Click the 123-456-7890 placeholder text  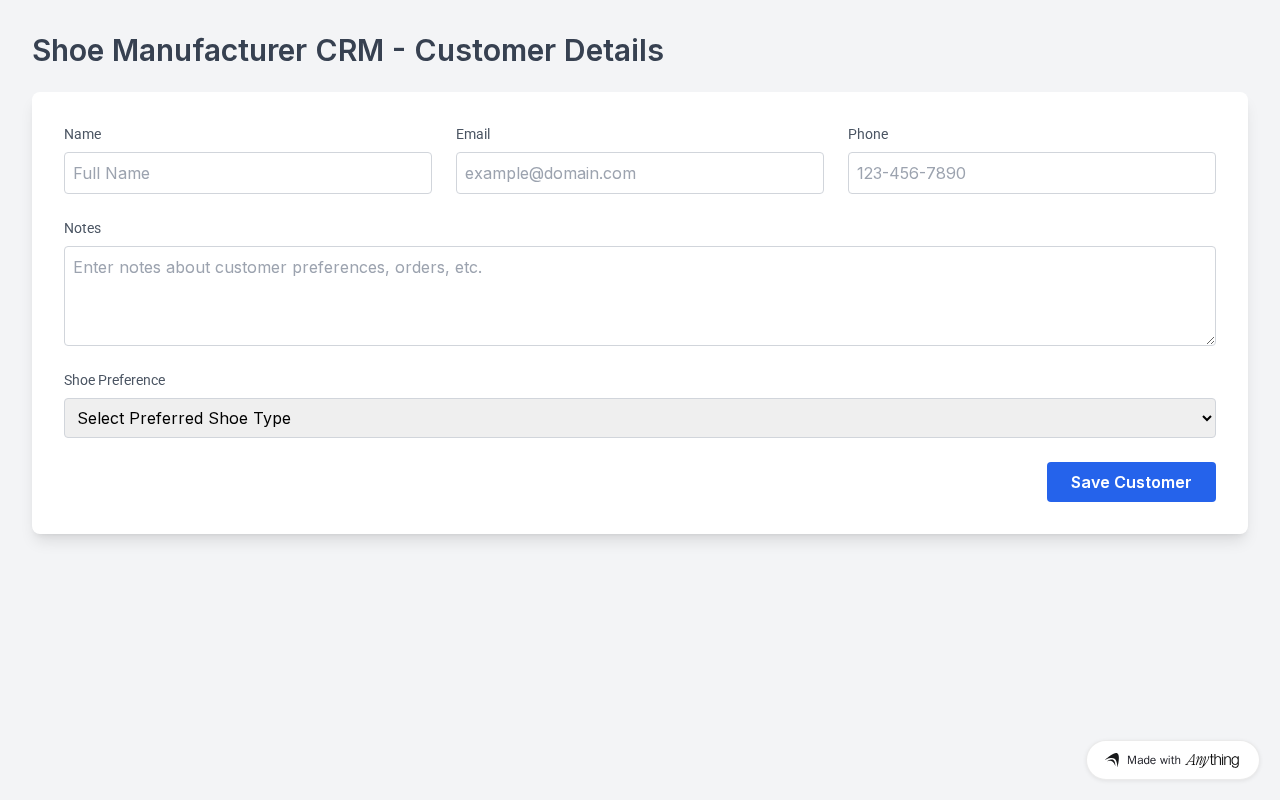pos(911,173)
